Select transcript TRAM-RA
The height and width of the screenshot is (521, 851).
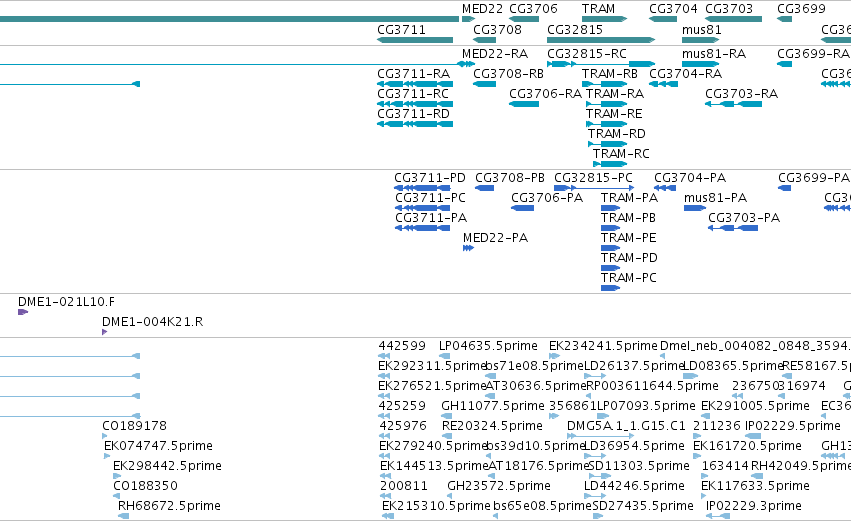point(615,94)
